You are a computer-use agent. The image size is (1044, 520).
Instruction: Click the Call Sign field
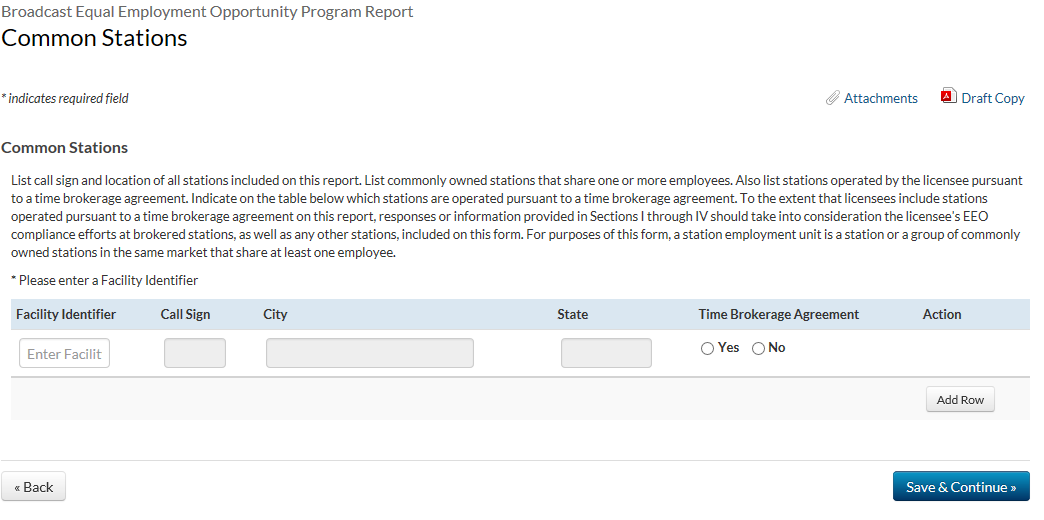[x=195, y=353]
